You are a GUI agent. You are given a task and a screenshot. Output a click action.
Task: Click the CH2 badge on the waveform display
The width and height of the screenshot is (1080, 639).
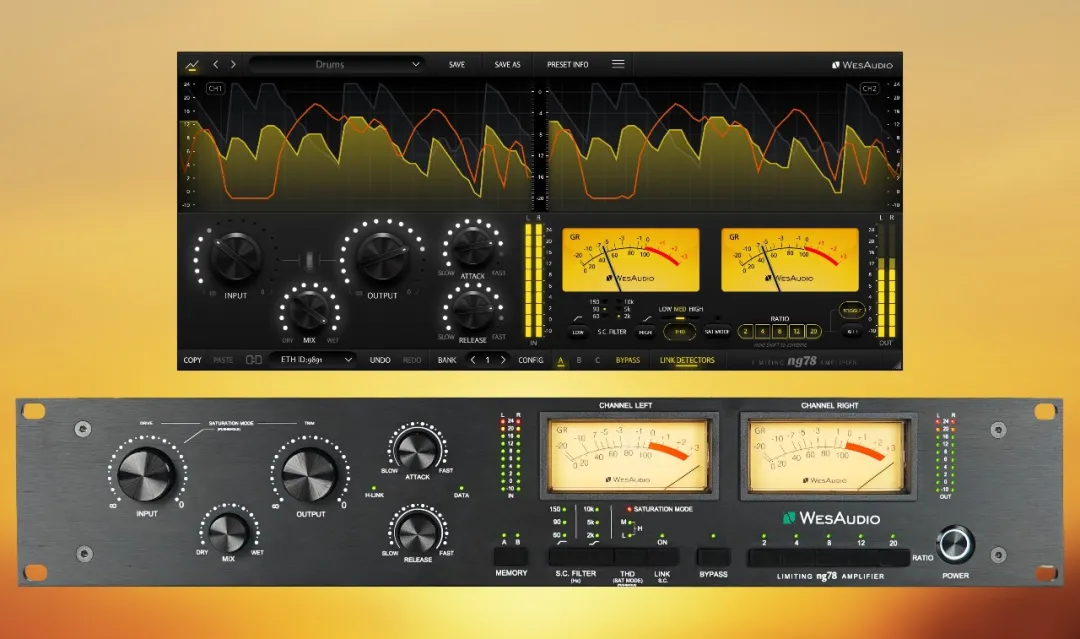[x=869, y=89]
